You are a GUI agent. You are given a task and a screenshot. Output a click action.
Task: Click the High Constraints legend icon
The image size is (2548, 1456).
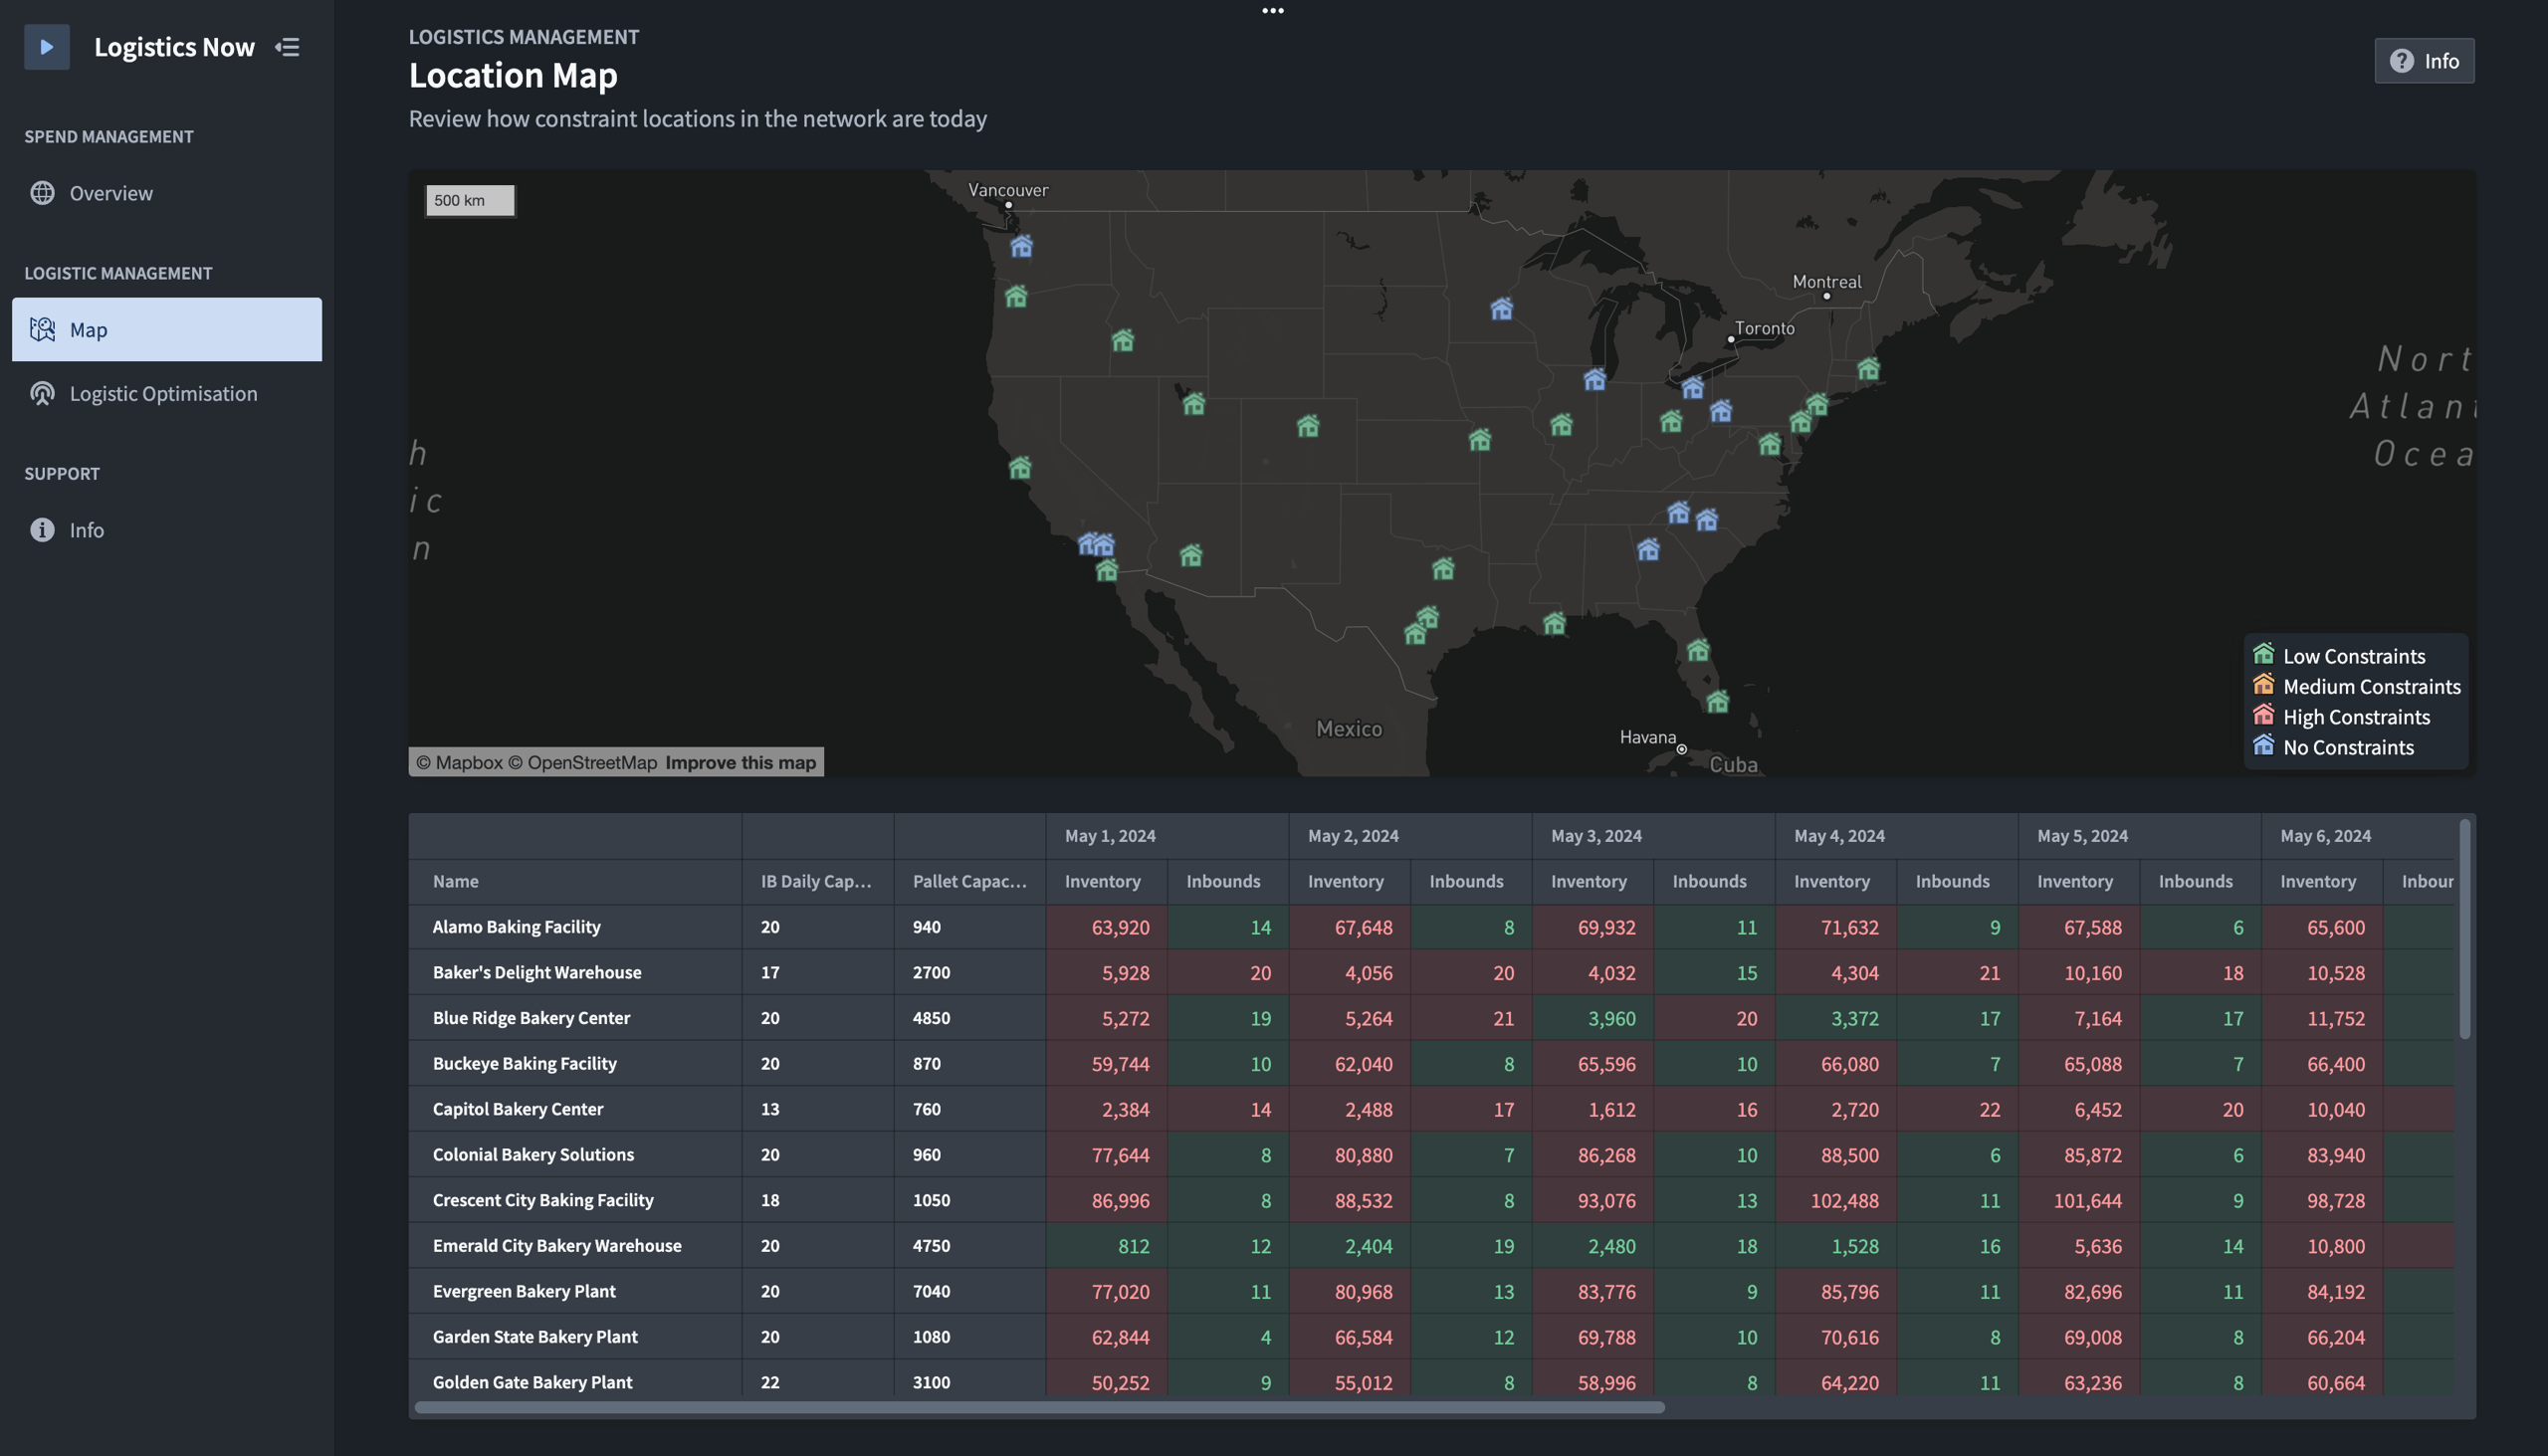tap(2263, 716)
